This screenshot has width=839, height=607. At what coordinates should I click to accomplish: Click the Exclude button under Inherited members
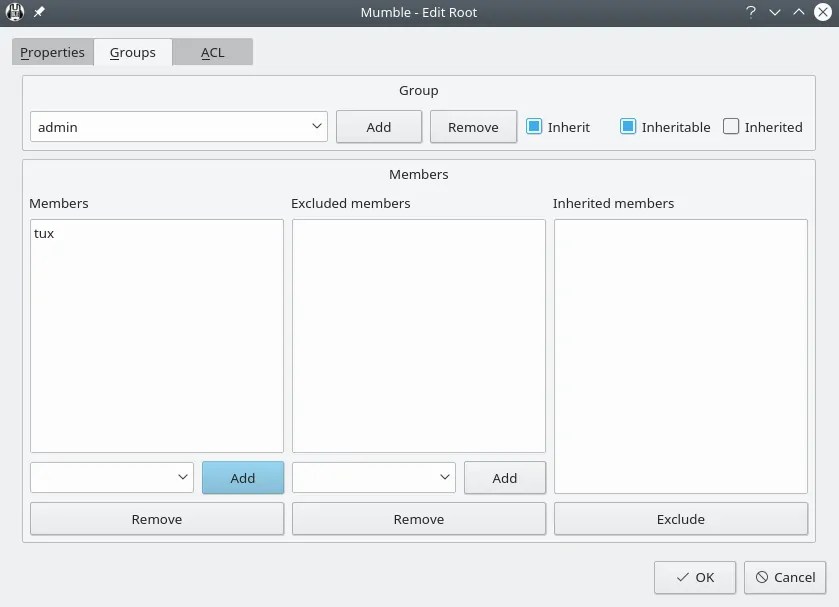680,519
